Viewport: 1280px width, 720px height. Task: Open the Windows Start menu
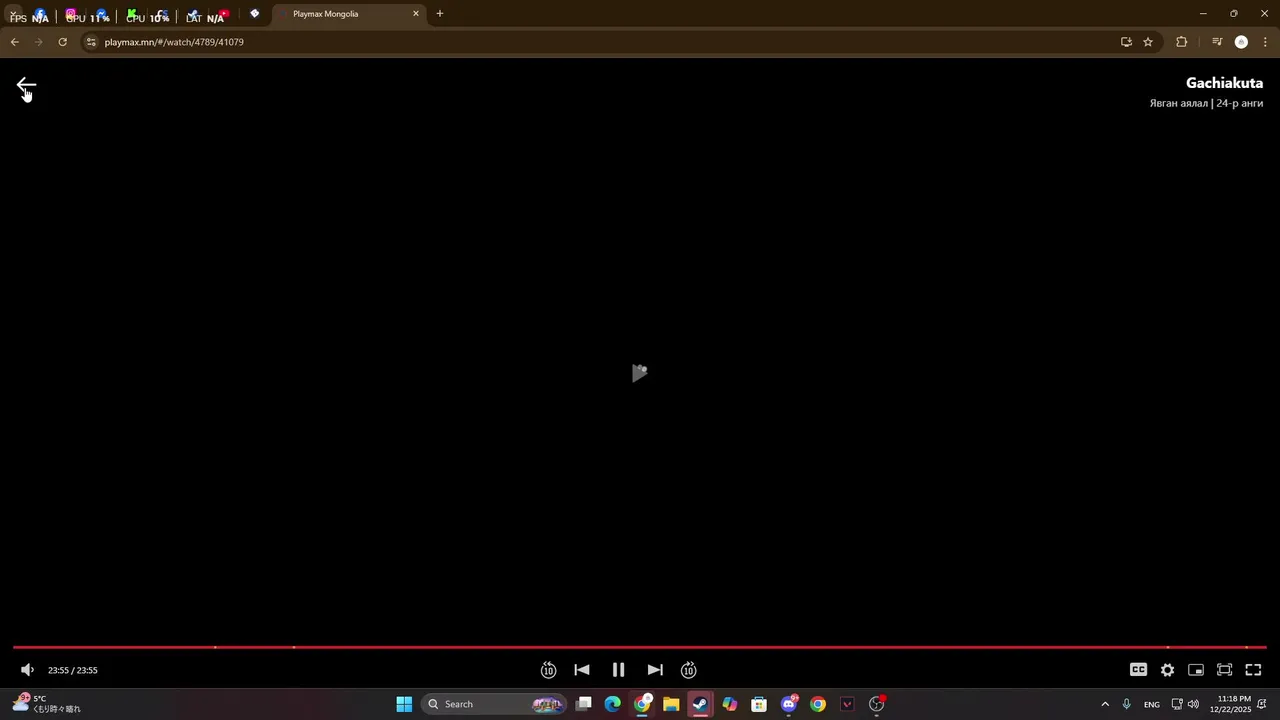pos(404,704)
